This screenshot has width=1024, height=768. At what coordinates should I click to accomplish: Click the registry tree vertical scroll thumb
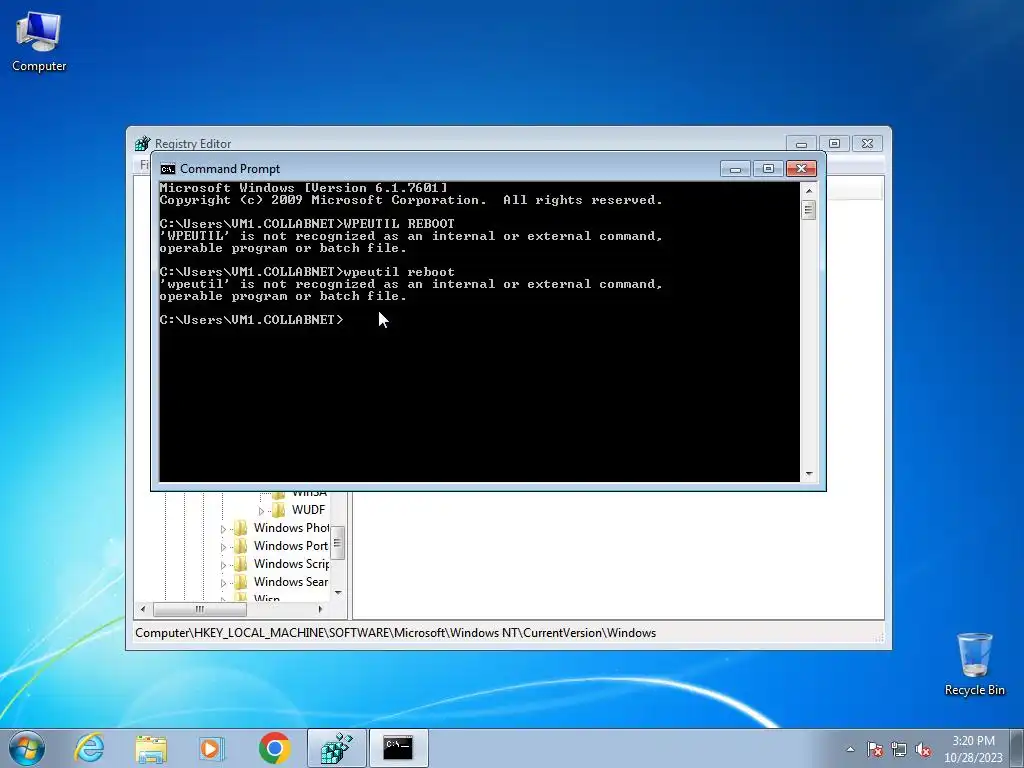pyautogui.click(x=338, y=543)
